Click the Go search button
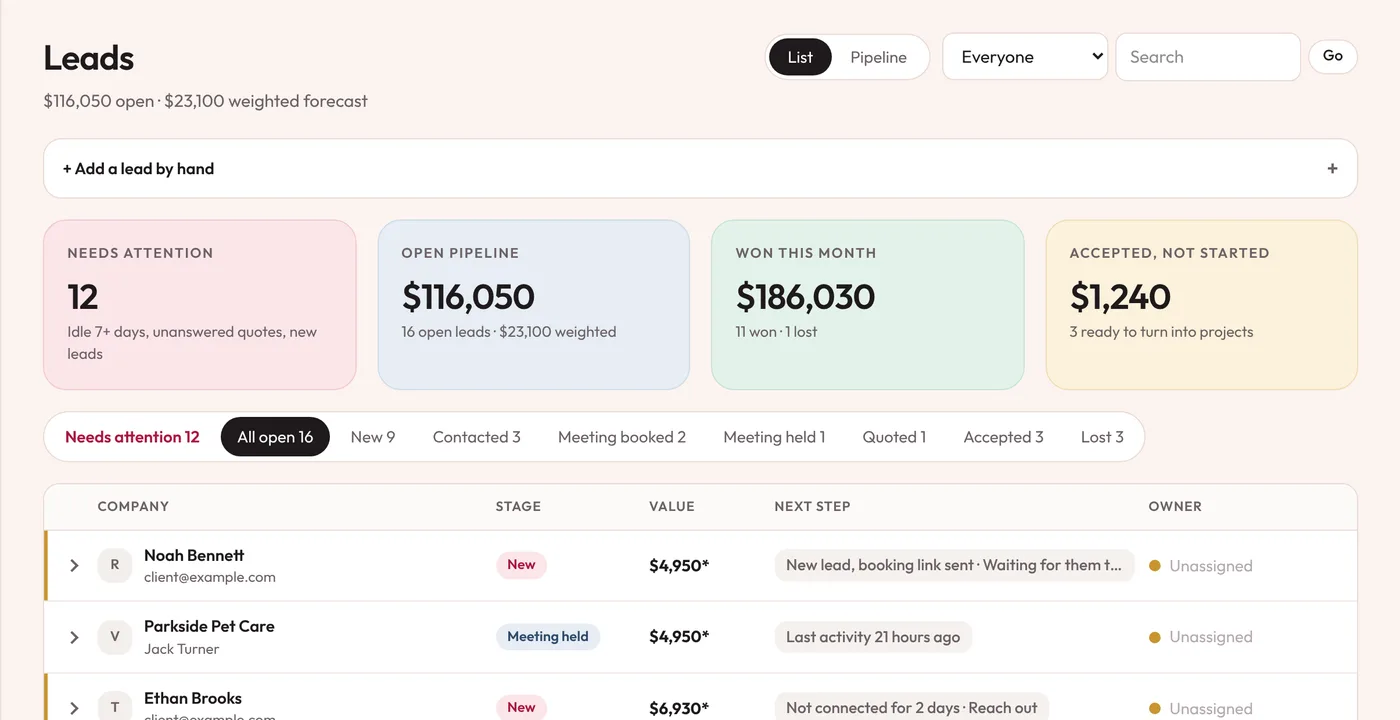The width and height of the screenshot is (1400, 720). click(x=1333, y=57)
